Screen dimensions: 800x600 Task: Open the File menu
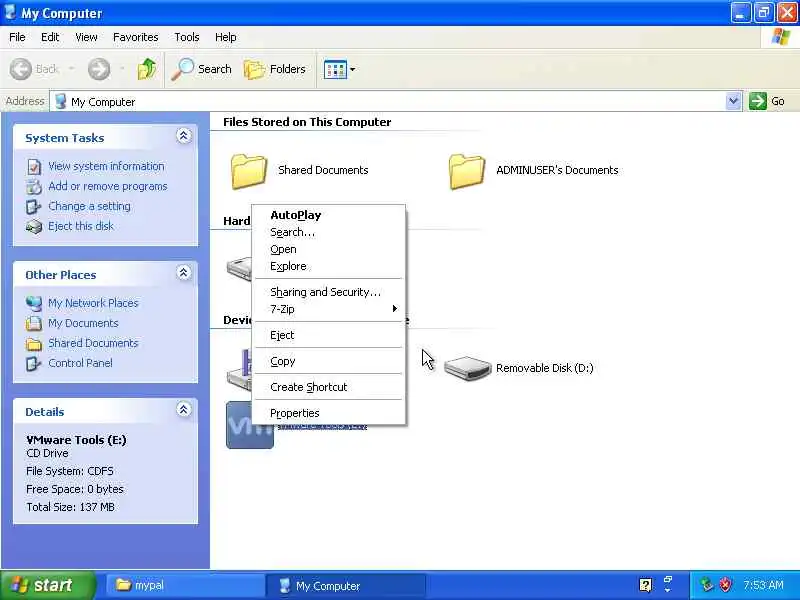[x=17, y=37]
